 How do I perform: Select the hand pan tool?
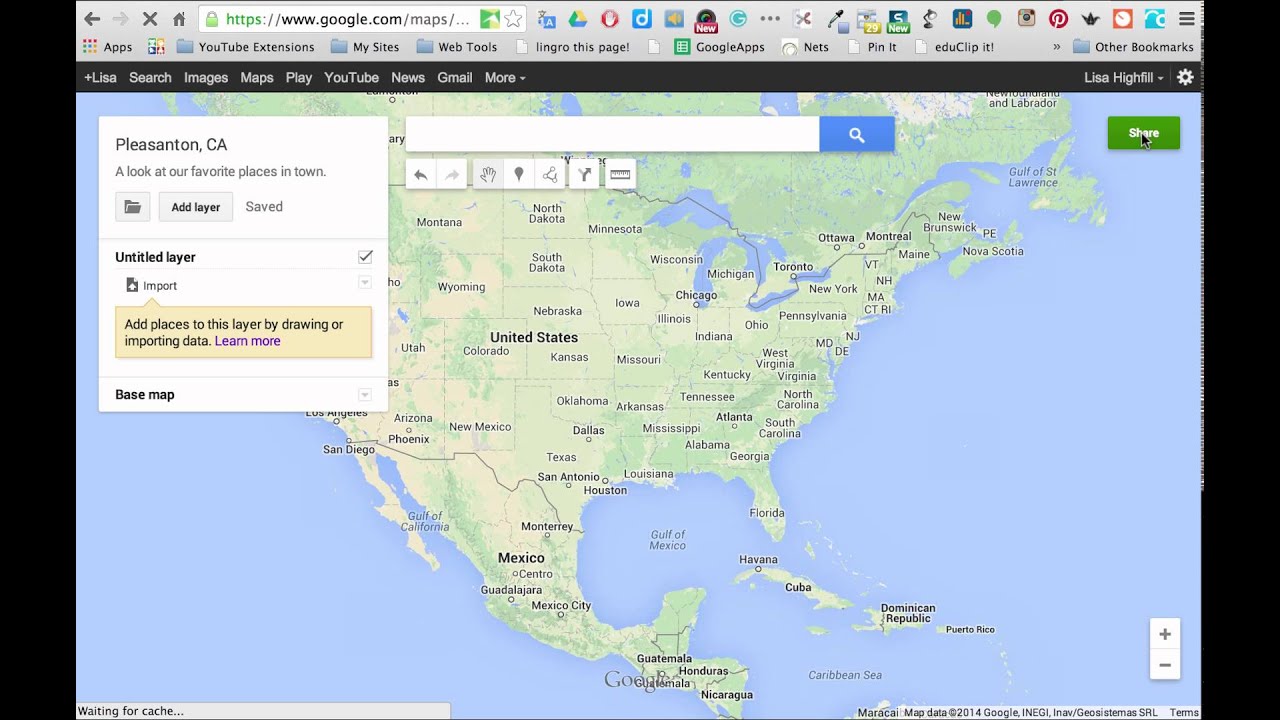[x=487, y=175]
